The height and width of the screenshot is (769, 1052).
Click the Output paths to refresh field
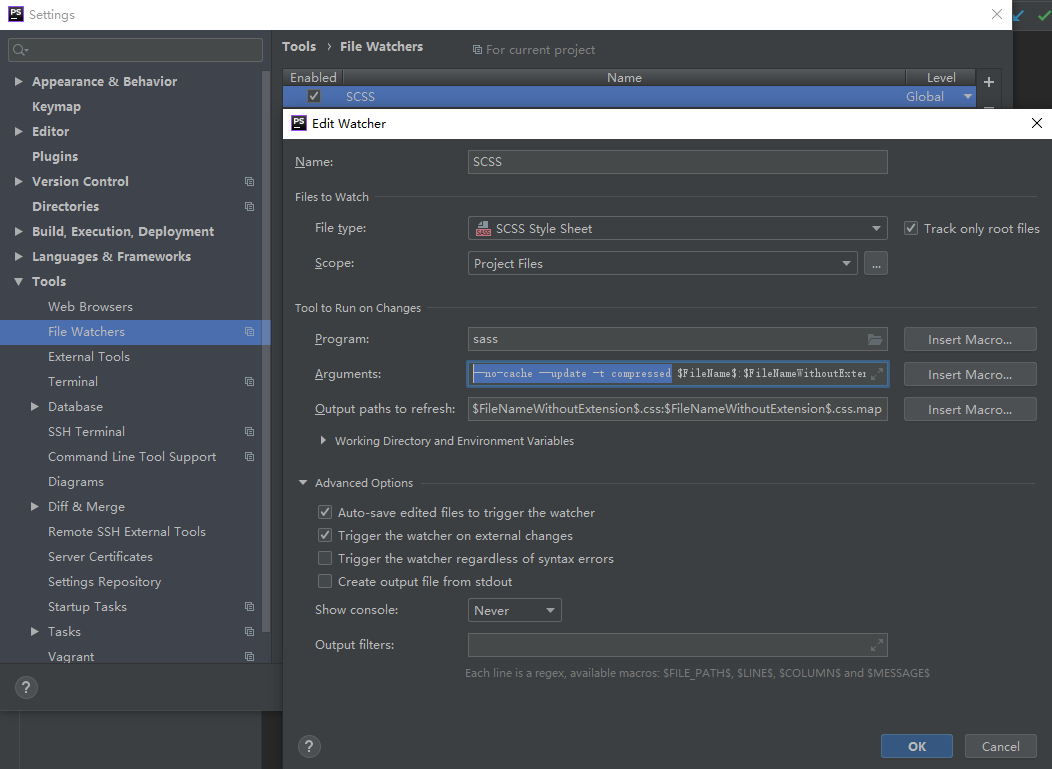[678, 409]
